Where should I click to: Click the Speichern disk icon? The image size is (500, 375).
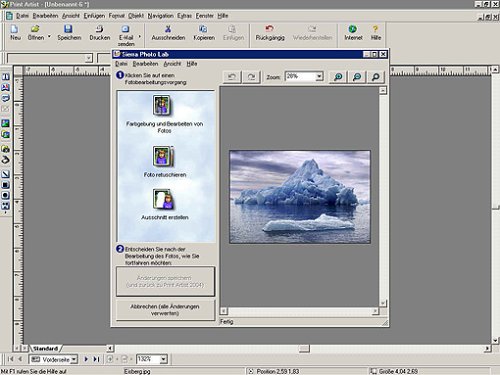(x=68, y=29)
